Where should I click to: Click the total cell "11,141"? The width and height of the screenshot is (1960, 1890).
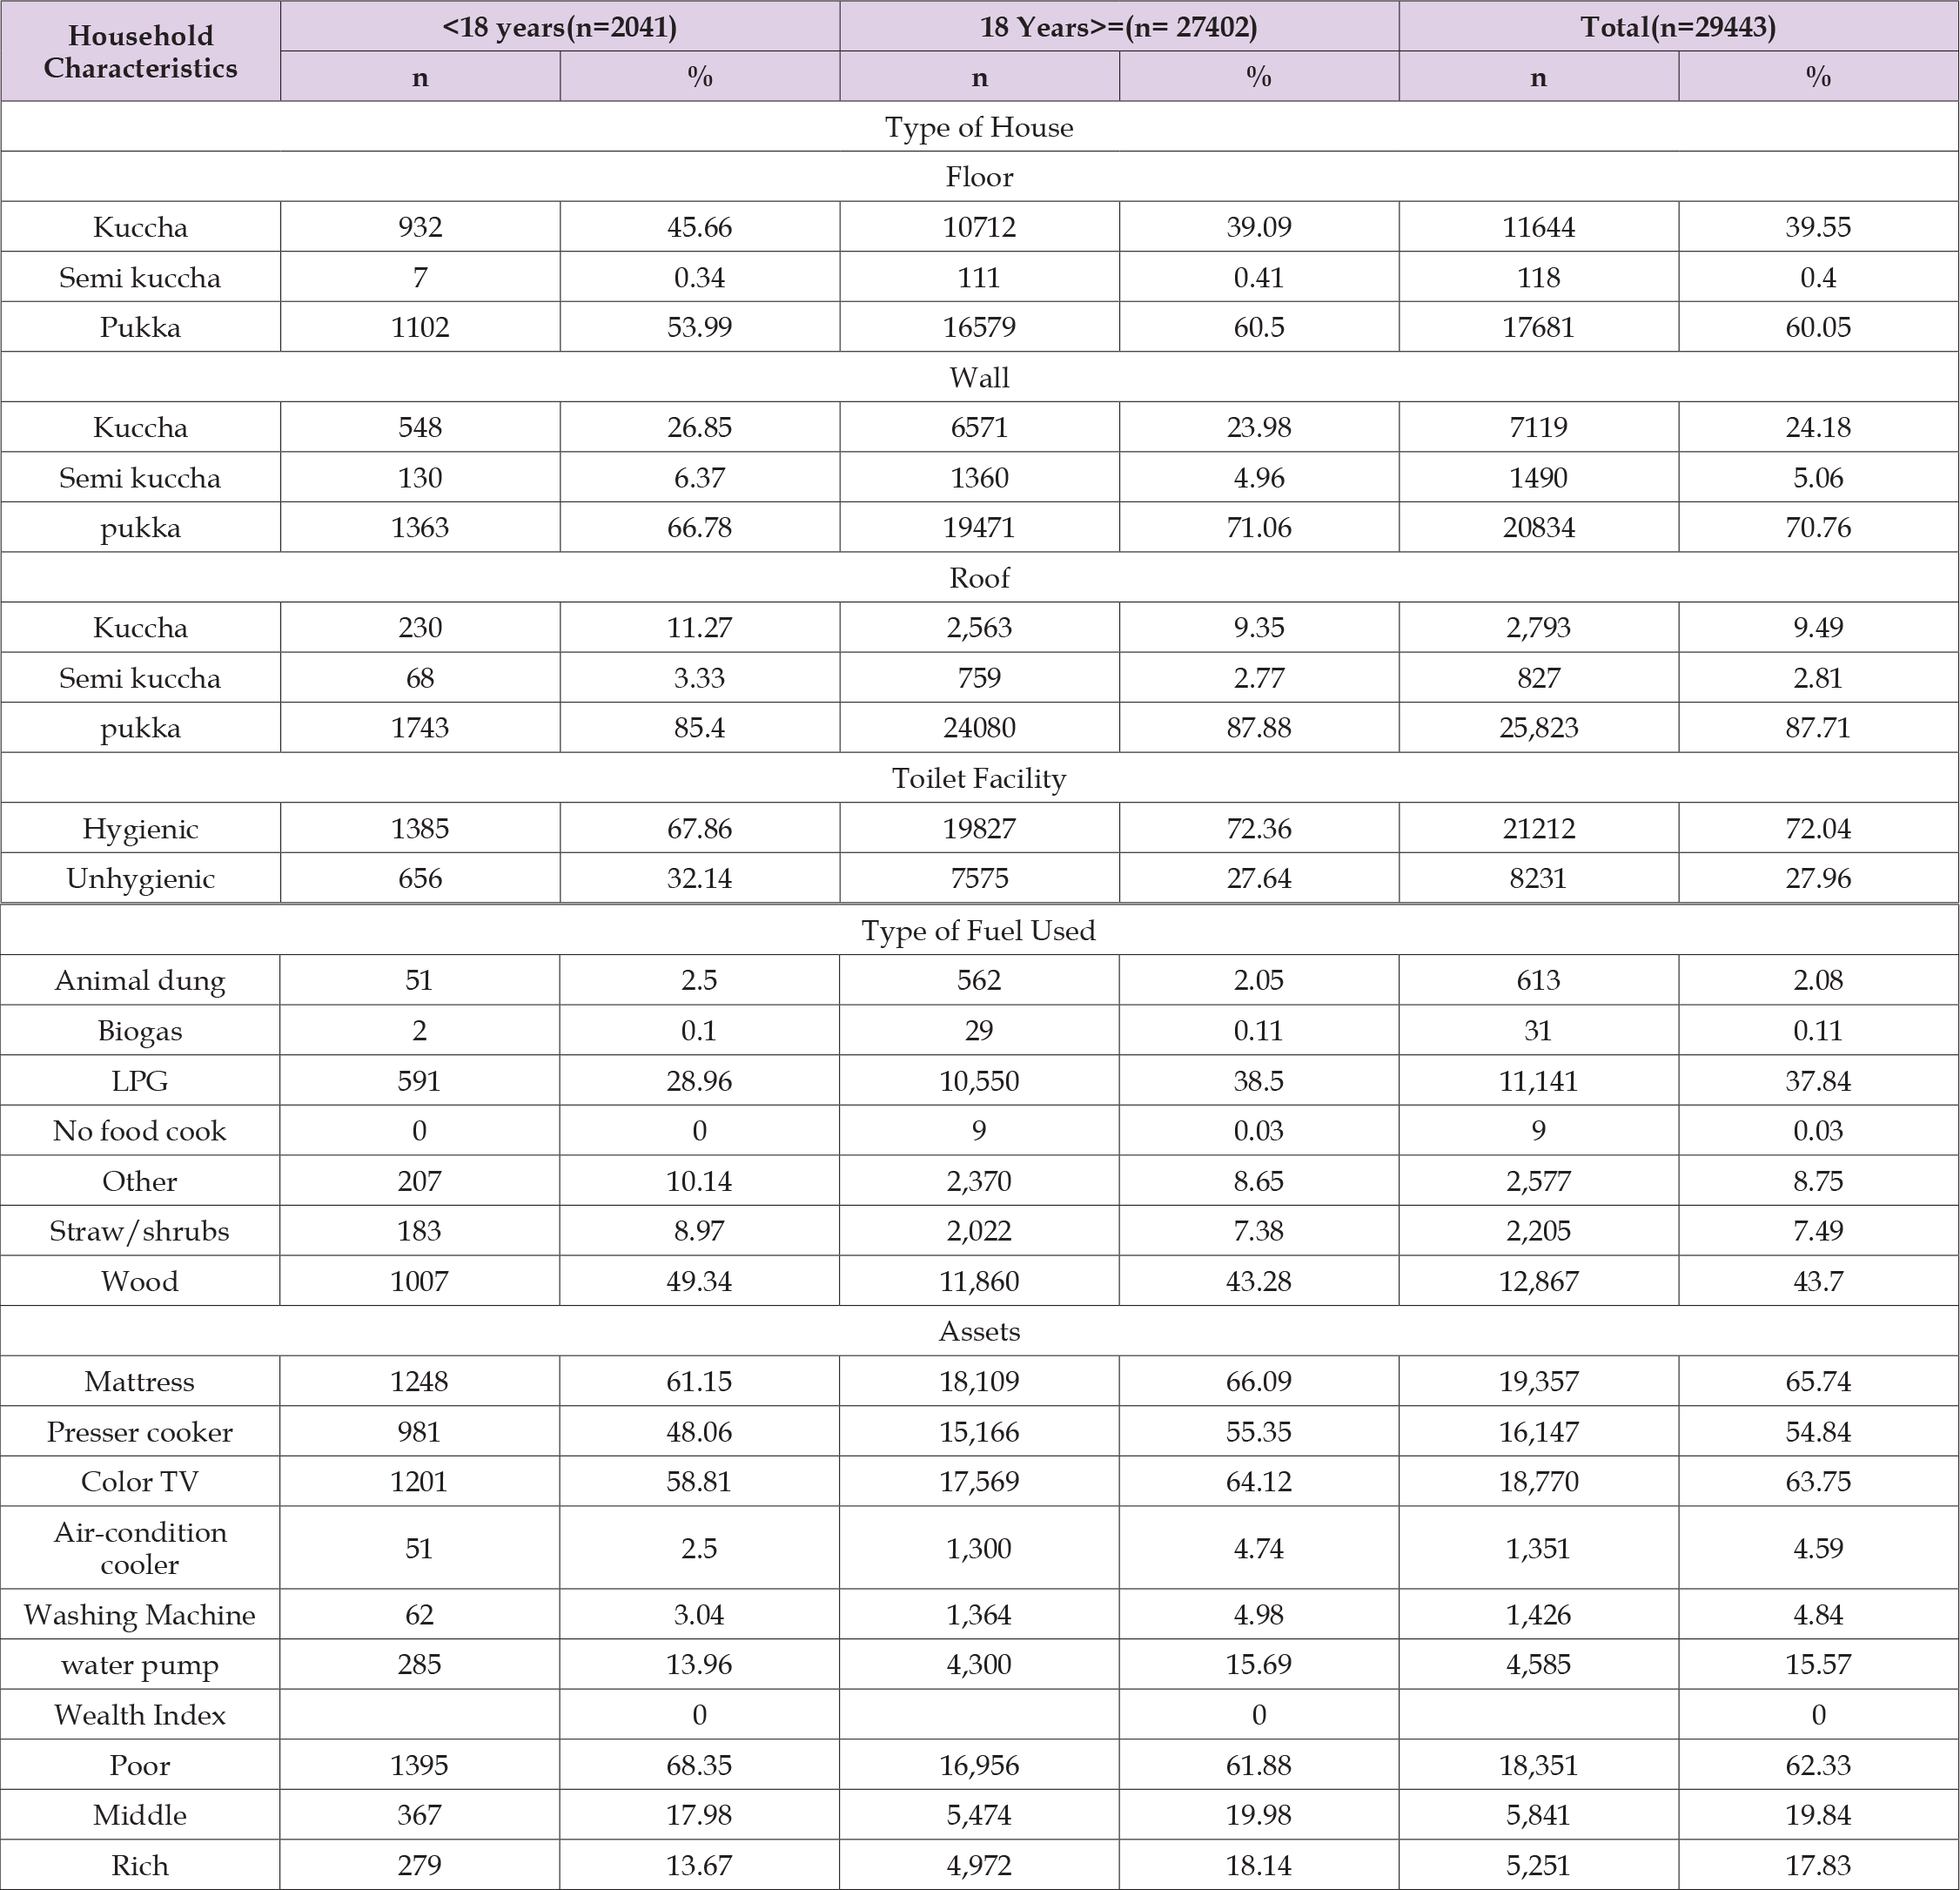pos(1538,1080)
